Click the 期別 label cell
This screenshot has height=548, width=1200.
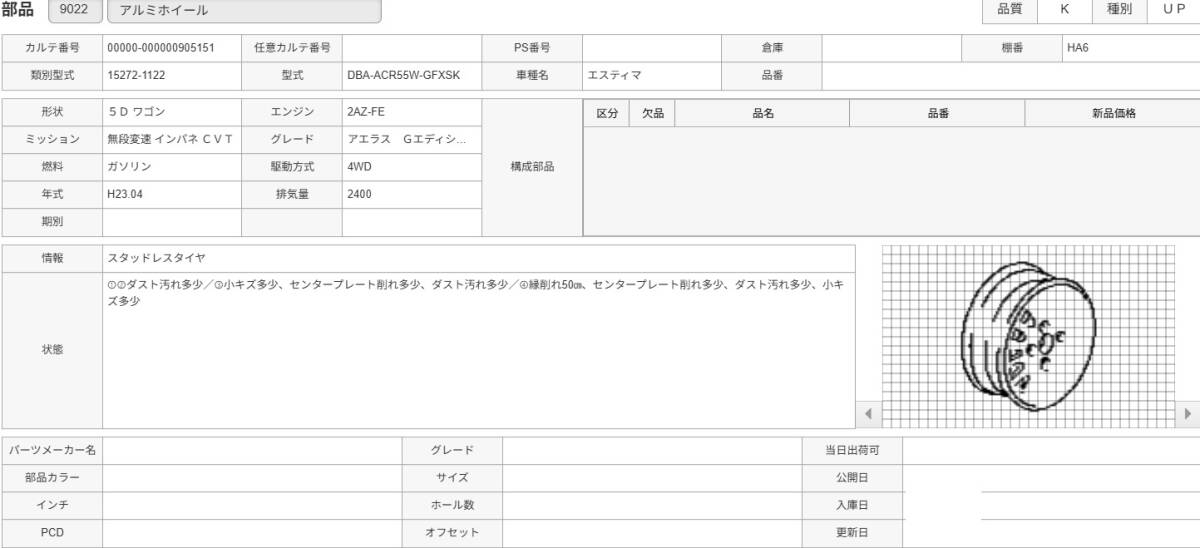pyautogui.click(x=52, y=222)
